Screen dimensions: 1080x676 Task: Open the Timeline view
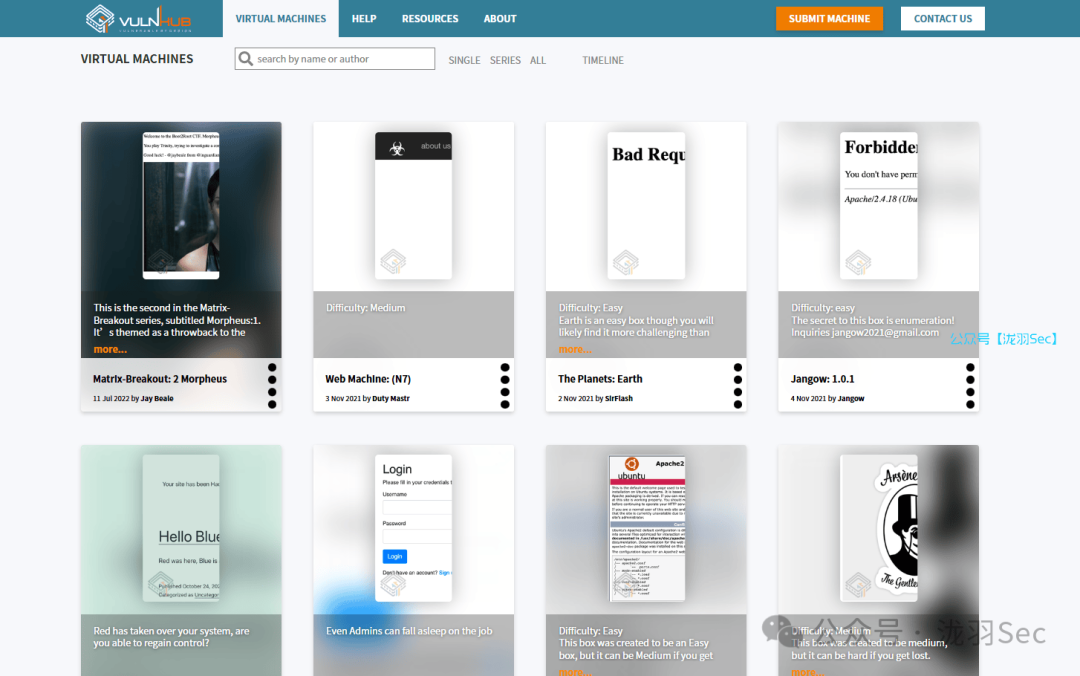pos(603,61)
